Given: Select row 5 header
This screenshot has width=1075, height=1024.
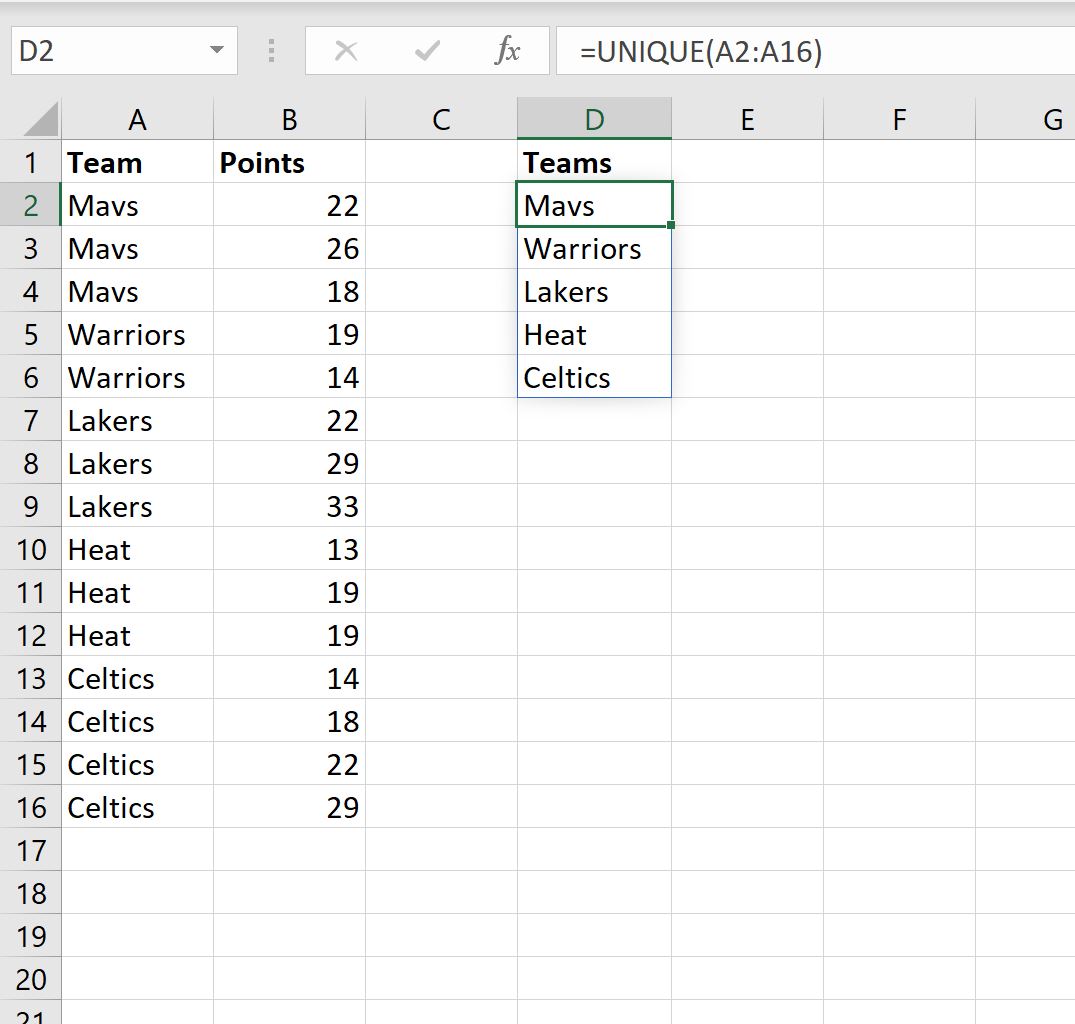Looking at the screenshot, I should click(x=31, y=334).
